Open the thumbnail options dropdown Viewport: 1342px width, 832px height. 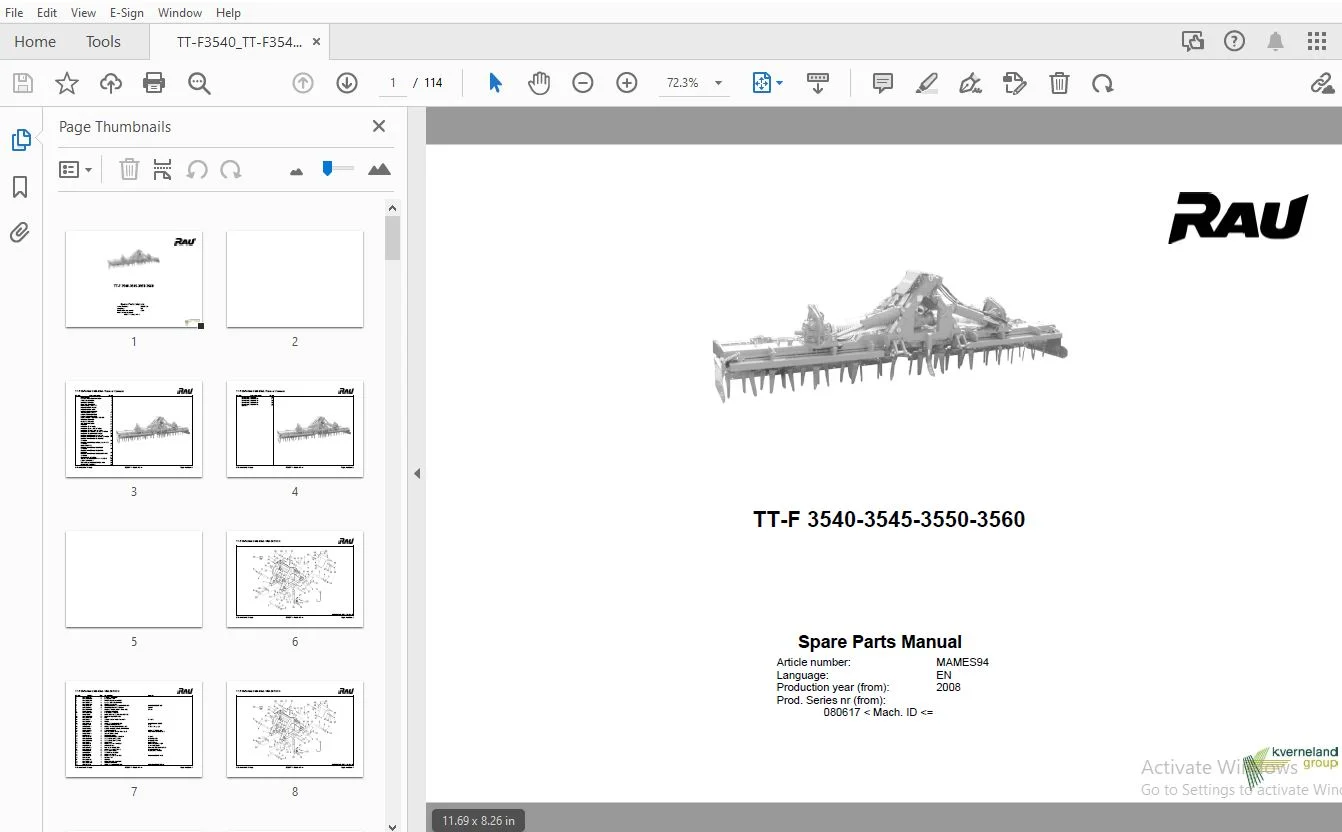click(75, 170)
